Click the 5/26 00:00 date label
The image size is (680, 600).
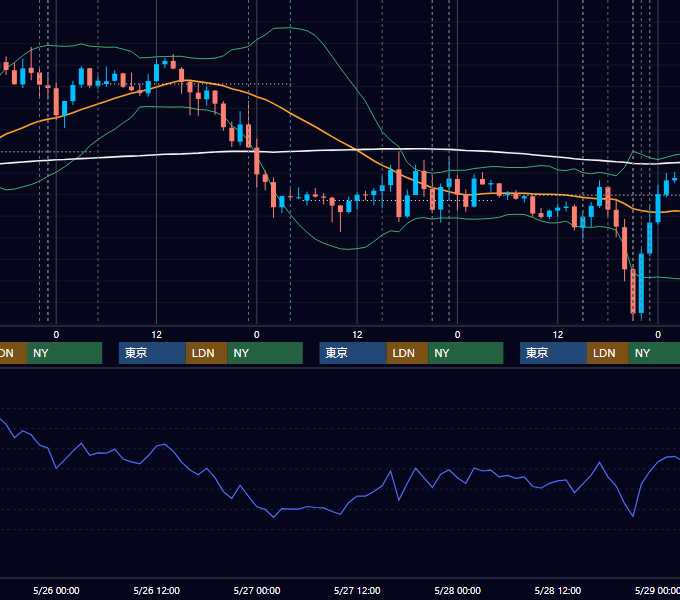[56, 590]
